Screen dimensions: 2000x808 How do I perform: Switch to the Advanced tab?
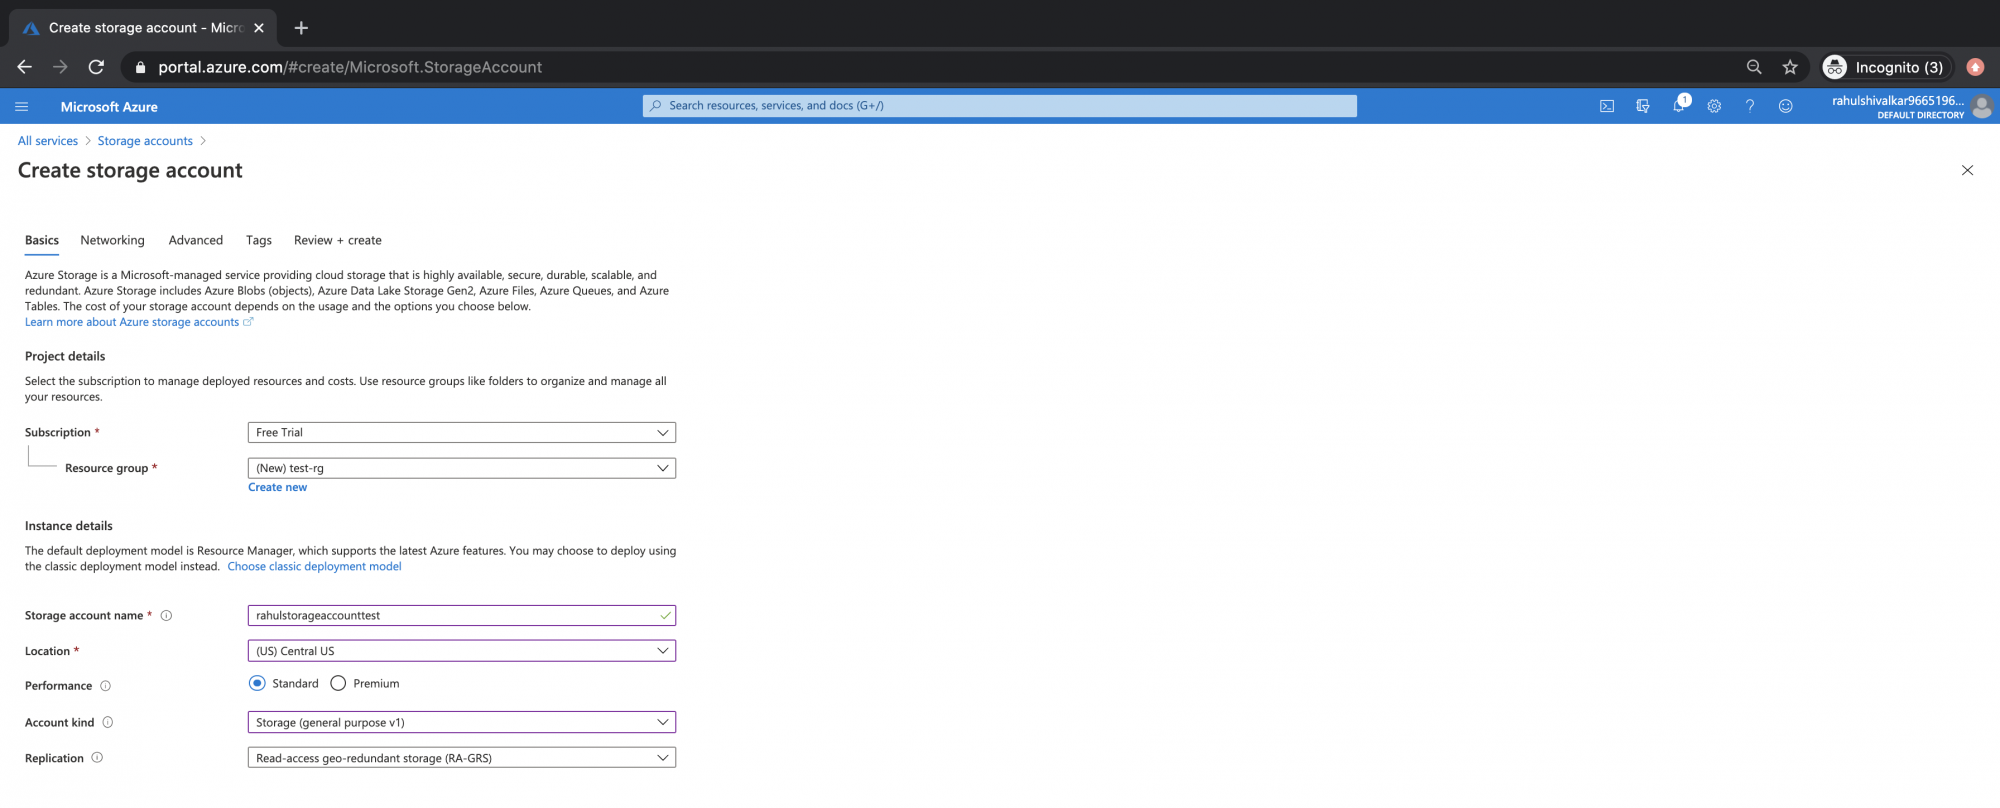(x=196, y=240)
